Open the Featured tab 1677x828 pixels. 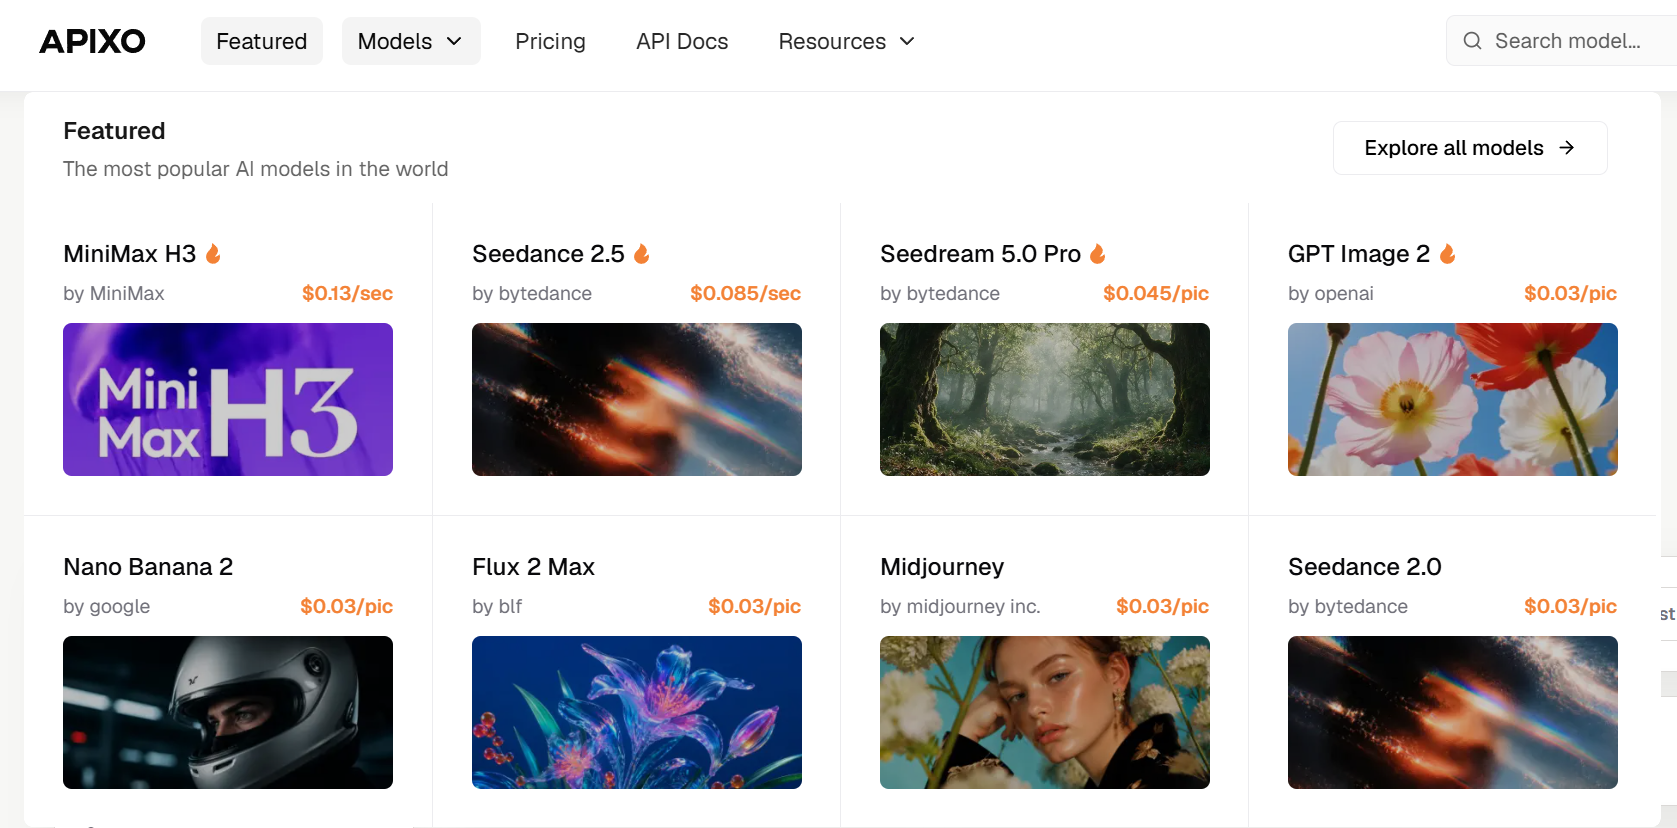click(262, 41)
